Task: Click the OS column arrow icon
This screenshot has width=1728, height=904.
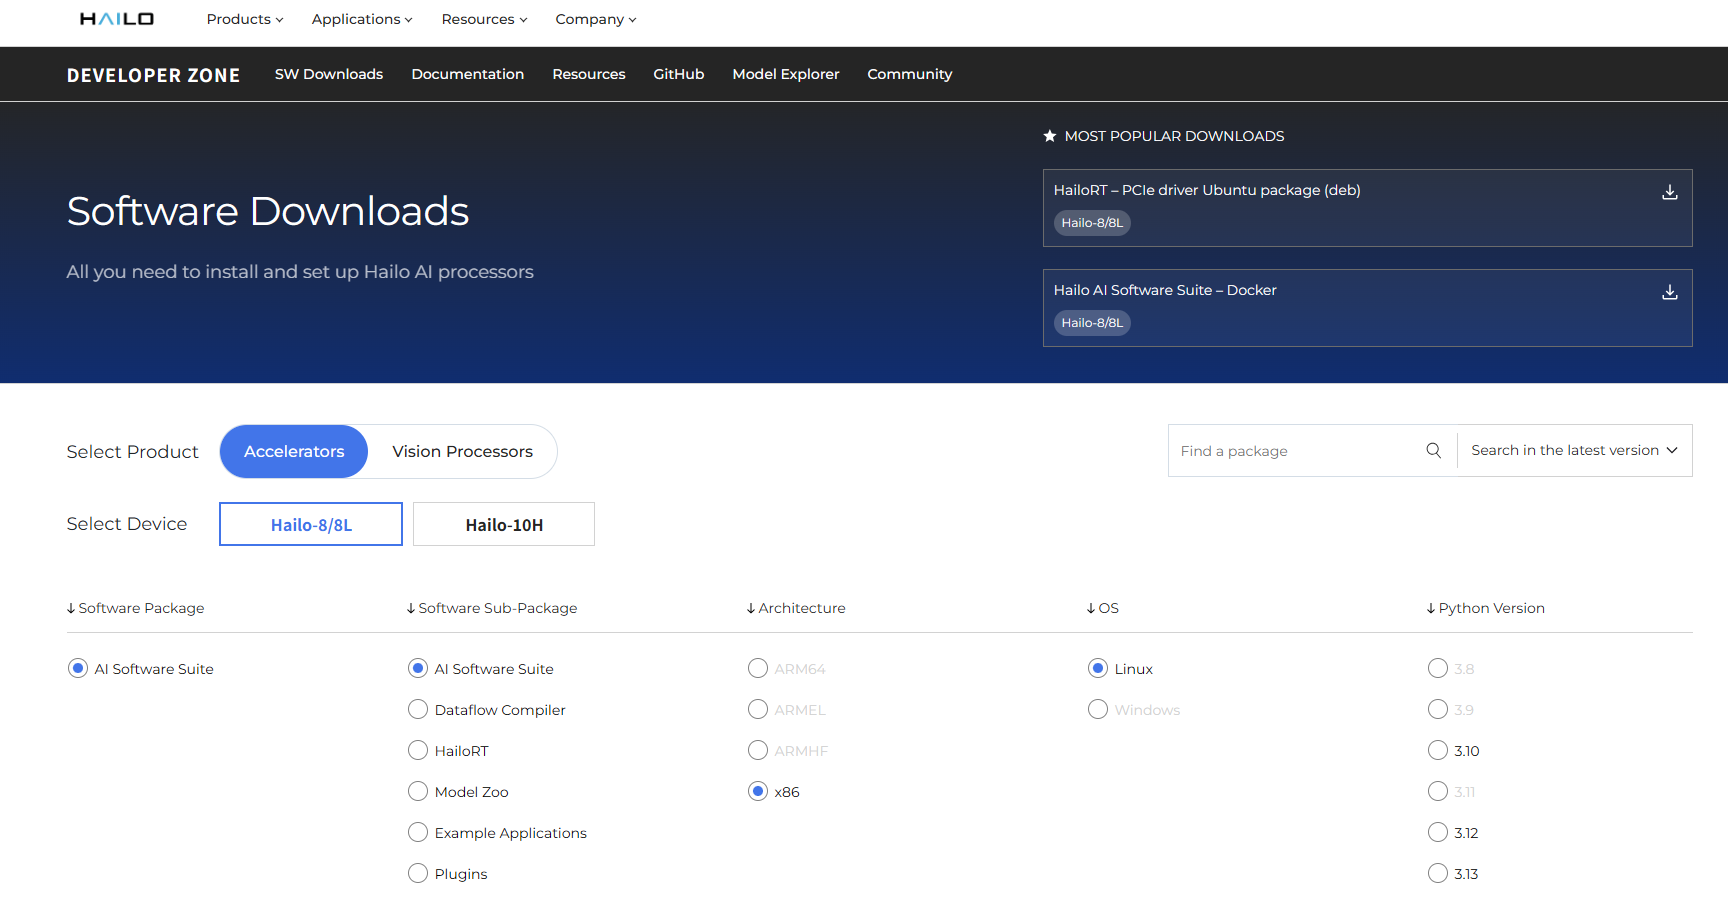Action: tap(1091, 608)
